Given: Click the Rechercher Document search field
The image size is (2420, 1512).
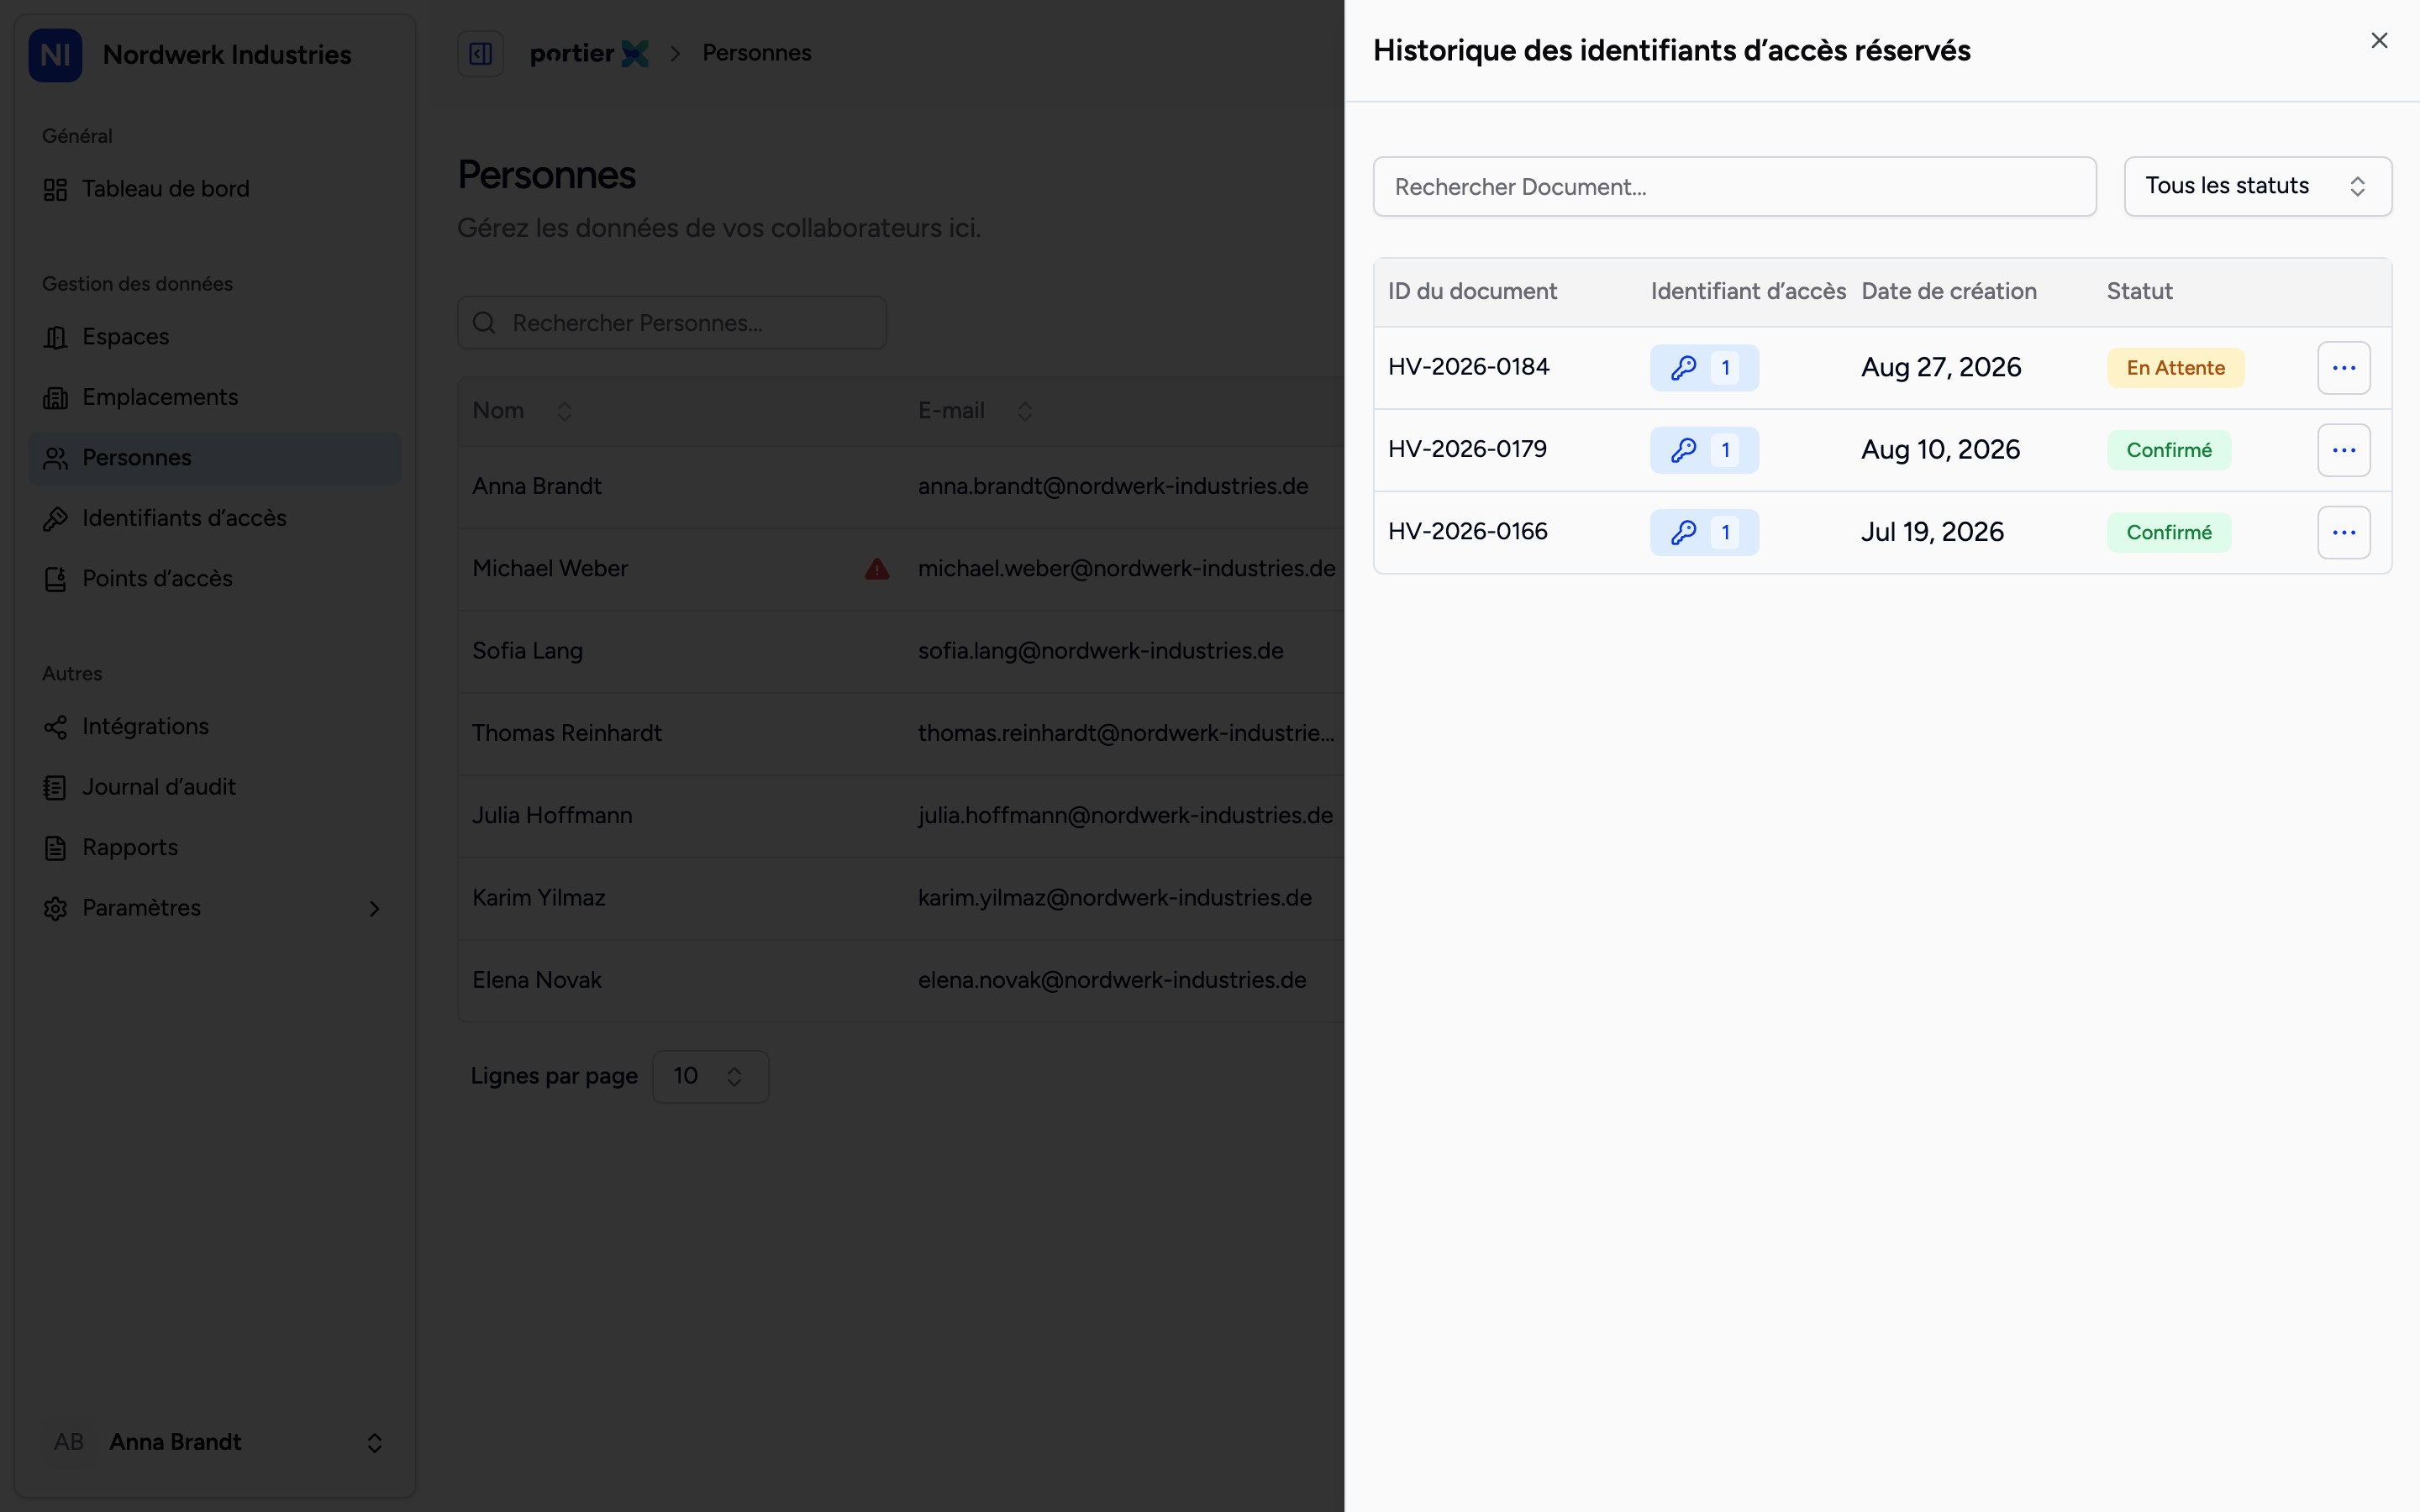Looking at the screenshot, I should point(1734,186).
